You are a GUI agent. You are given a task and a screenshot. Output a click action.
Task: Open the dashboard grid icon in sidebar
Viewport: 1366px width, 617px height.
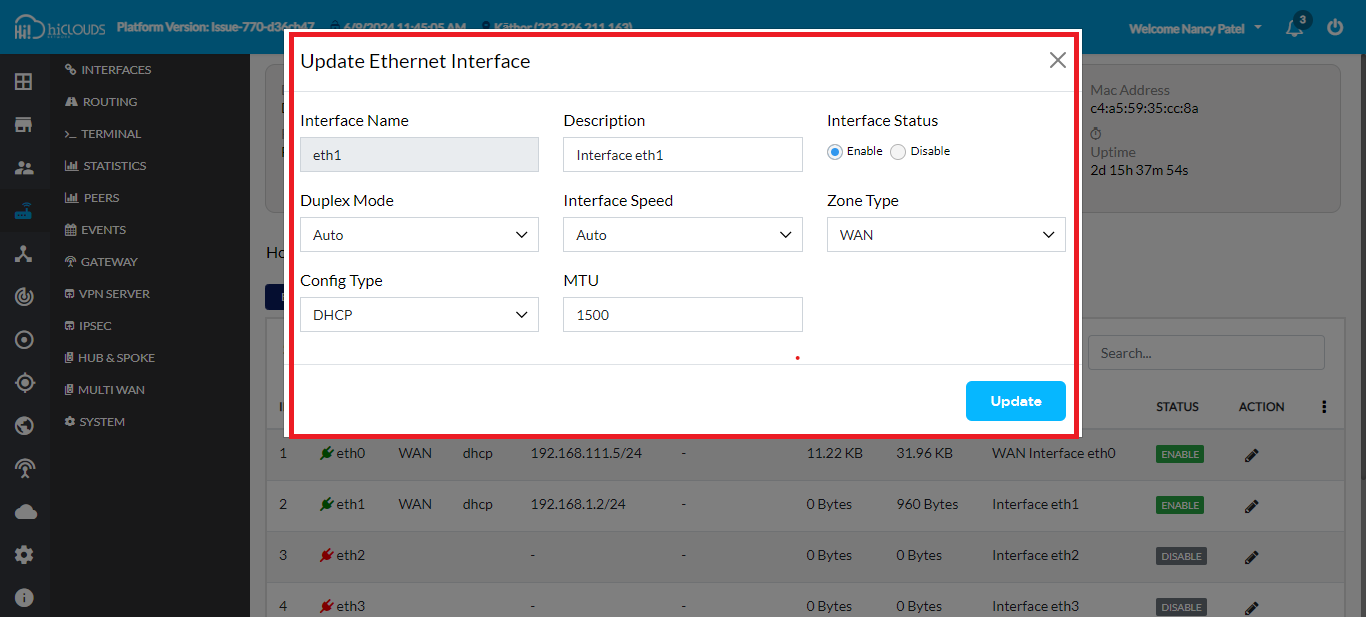tap(24, 81)
